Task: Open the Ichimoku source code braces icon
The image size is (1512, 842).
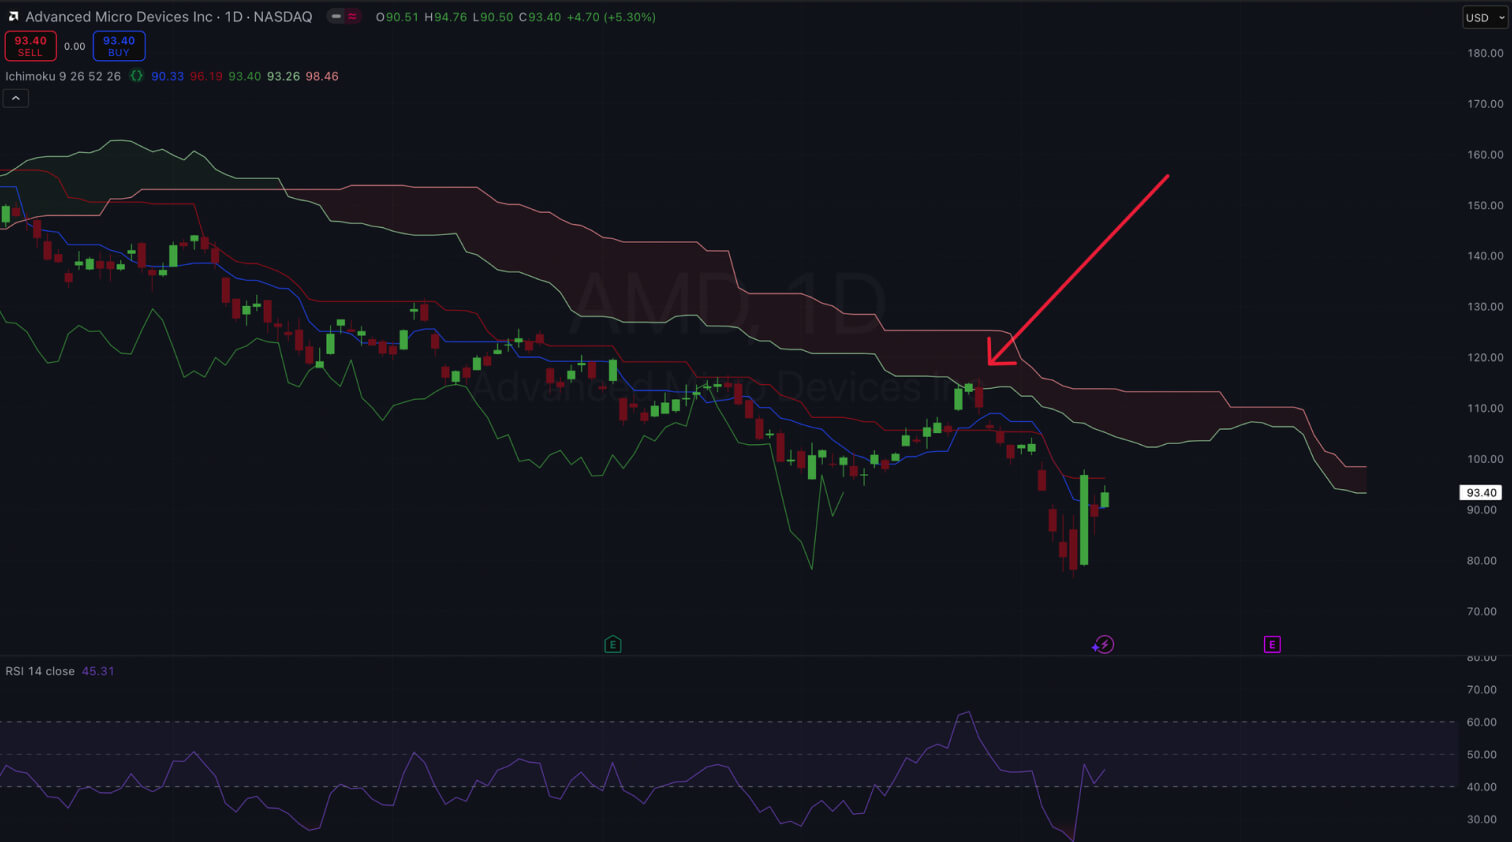Action: [x=136, y=76]
